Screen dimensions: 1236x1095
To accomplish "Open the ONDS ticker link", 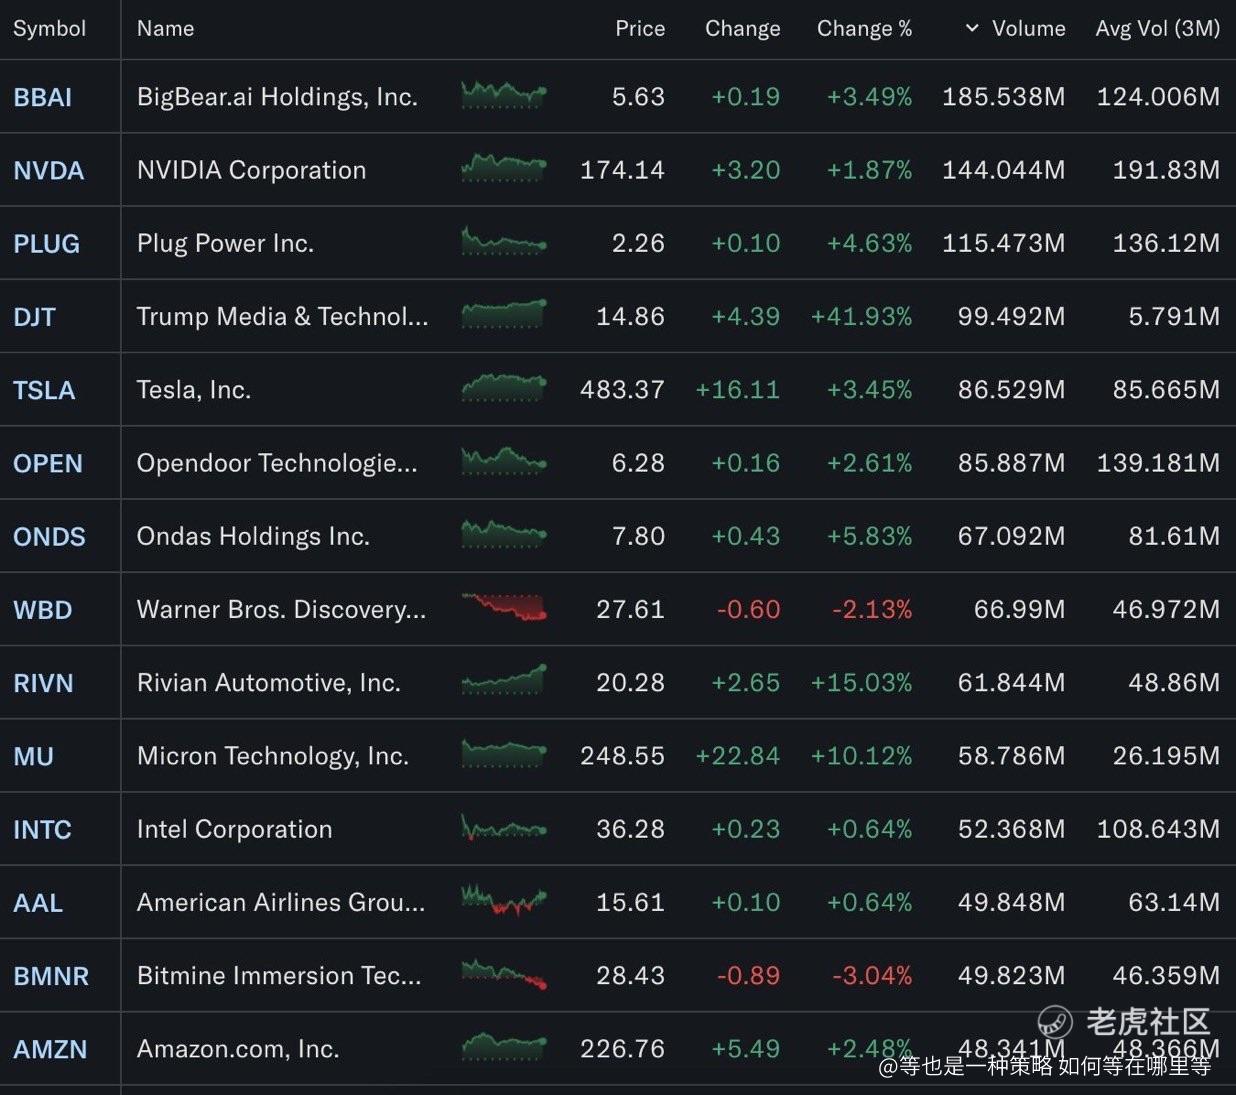I will [x=49, y=537].
